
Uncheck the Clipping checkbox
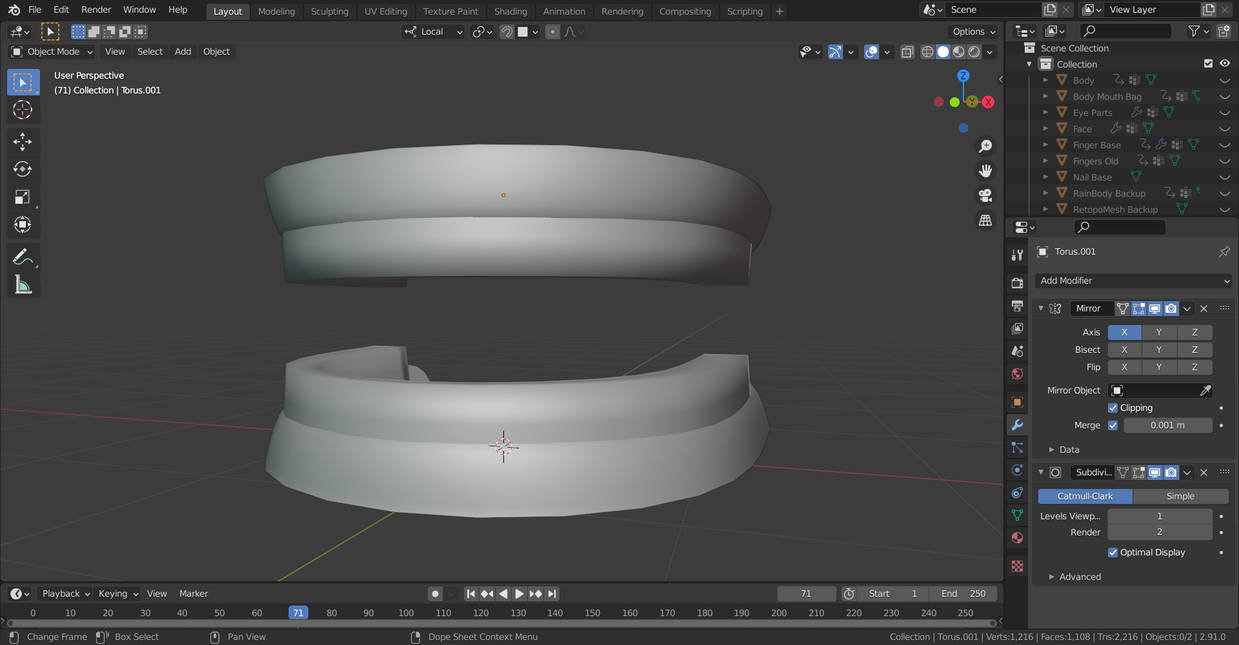tap(1113, 408)
